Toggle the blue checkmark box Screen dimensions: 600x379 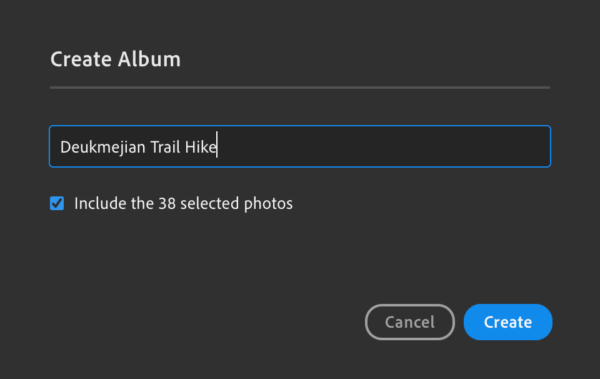(x=57, y=203)
